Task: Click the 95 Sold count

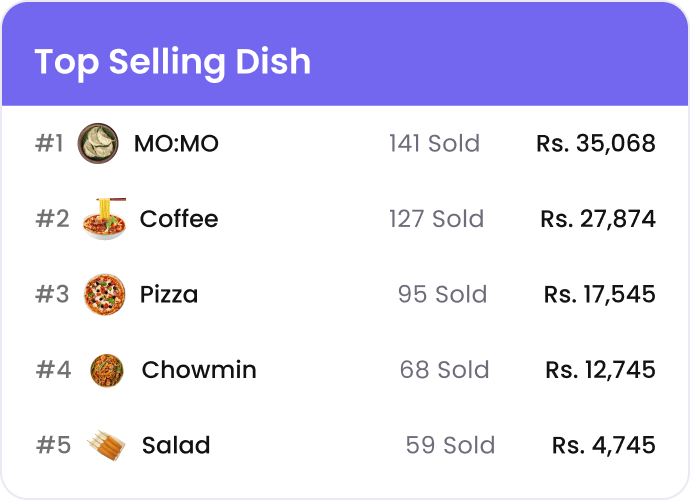Action: coord(442,295)
